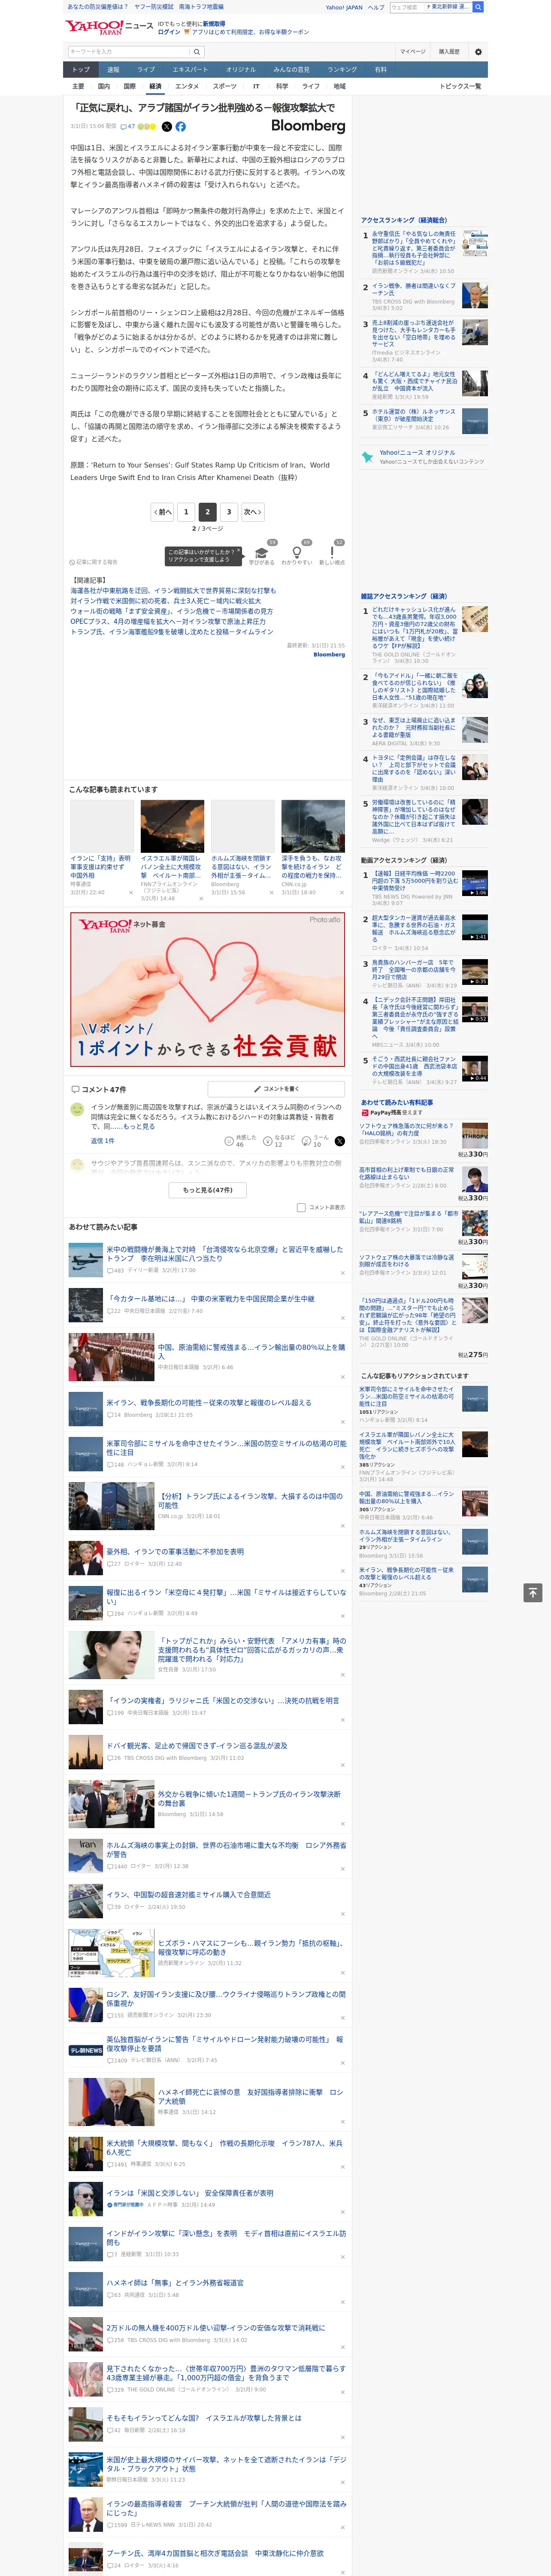This screenshot has width=551, height=2576.
Task: Select the 'みんなの意見' navigation tab
Action: tap(291, 70)
